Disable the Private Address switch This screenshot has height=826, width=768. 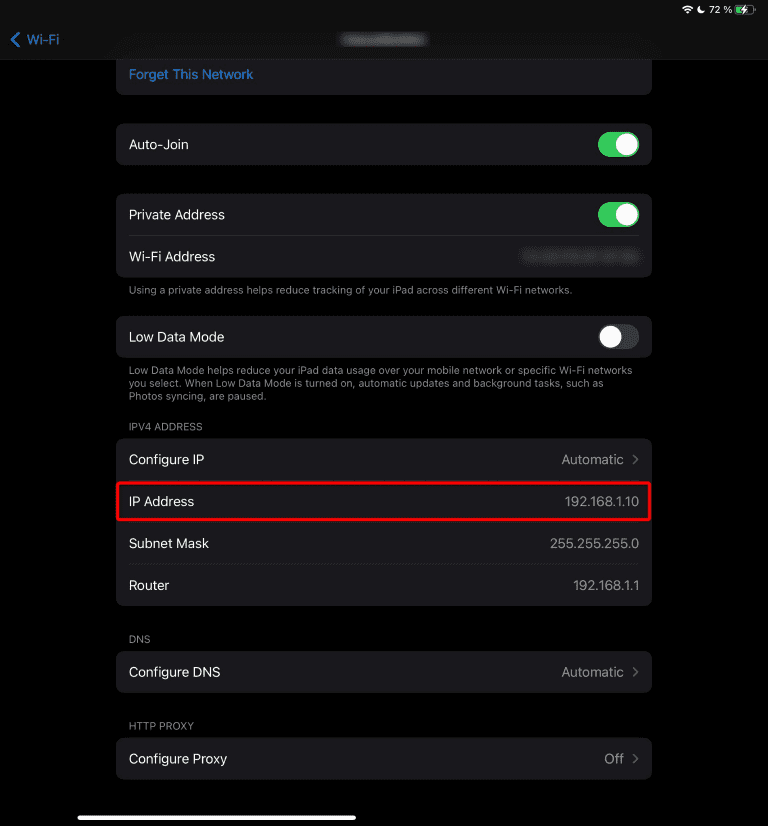pyautogui.click(x=618, y=215)
